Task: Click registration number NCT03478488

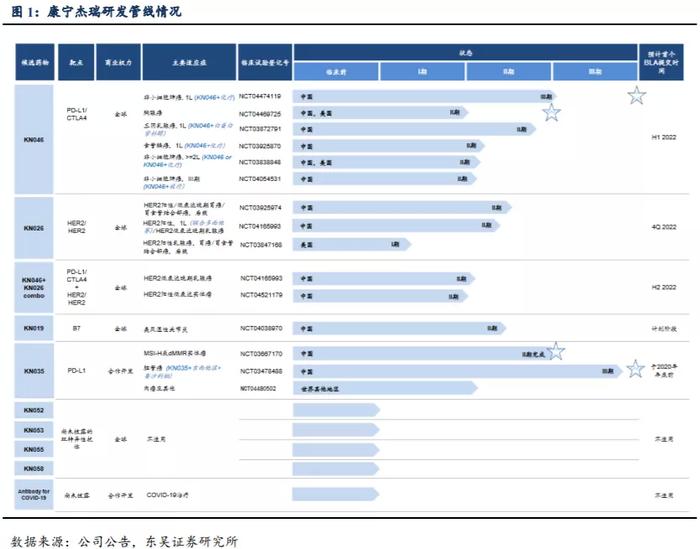Action: coord(261,371)
